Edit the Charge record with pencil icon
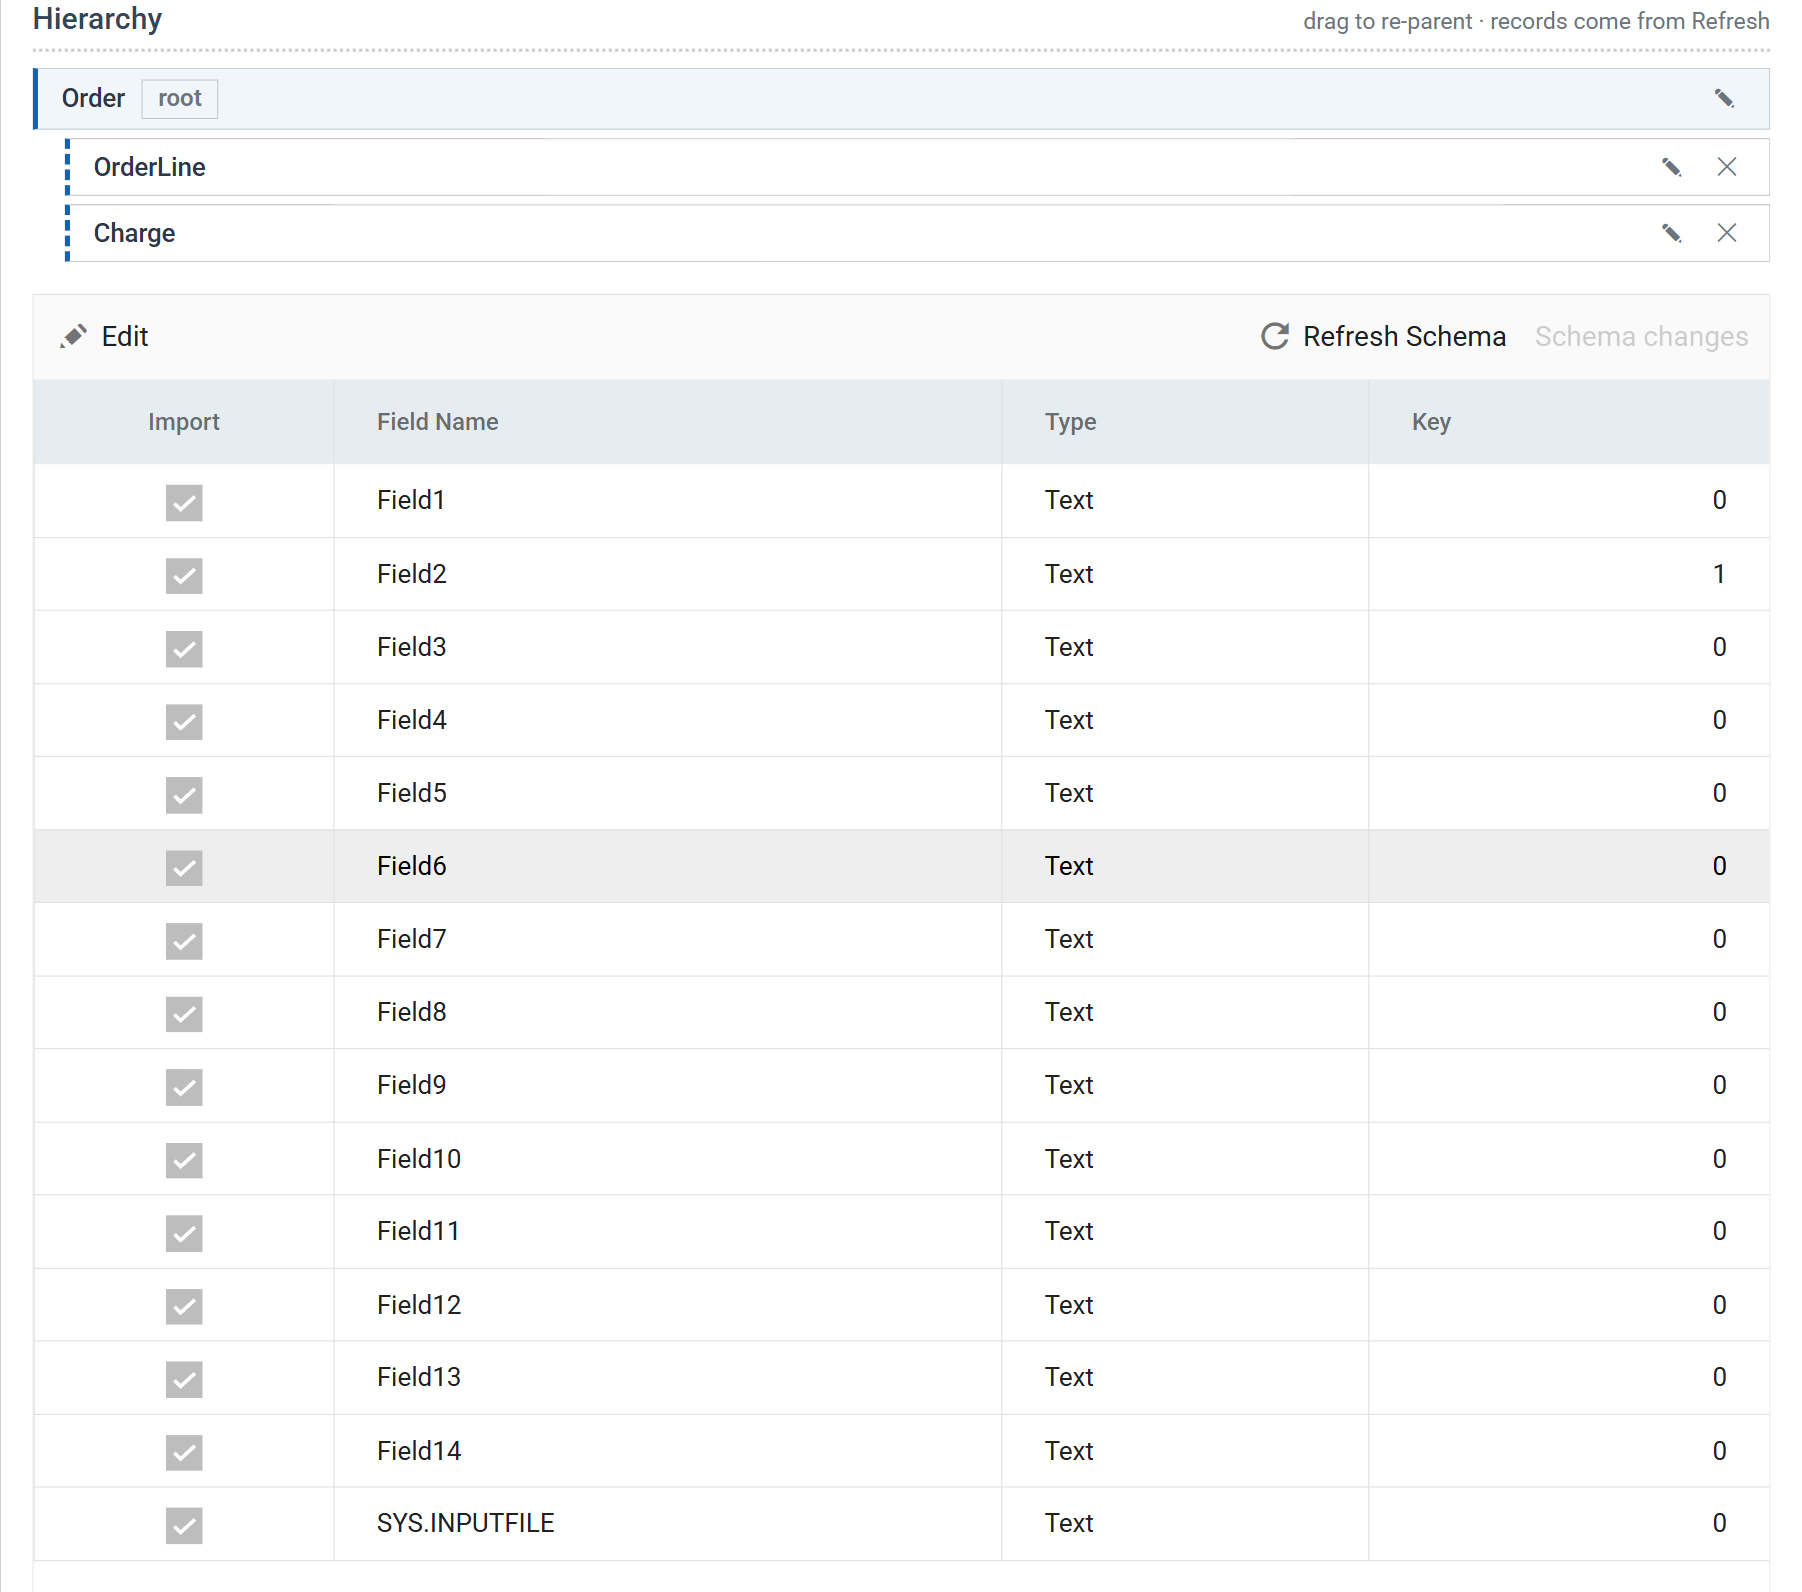The width and height of the screenshot is (1802, 1592). coord(1671,233)
